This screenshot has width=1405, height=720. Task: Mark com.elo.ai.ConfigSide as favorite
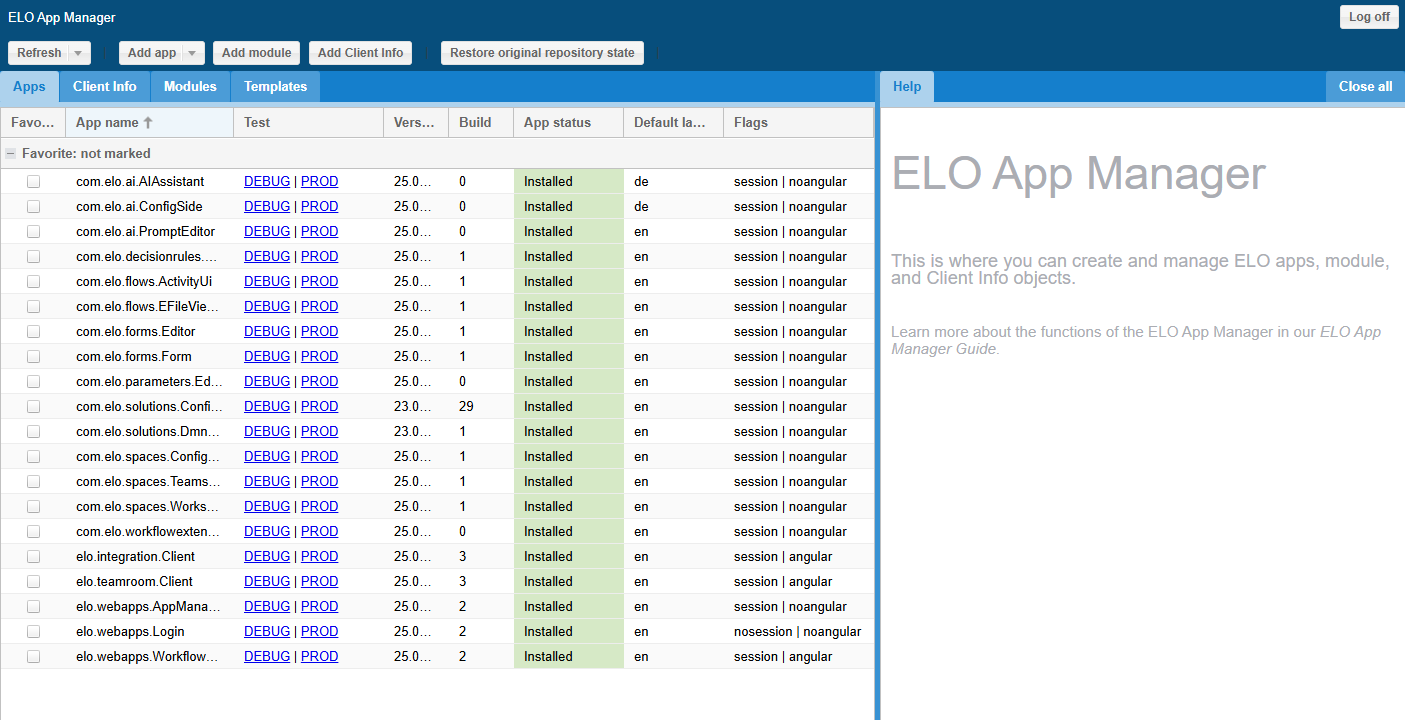coord(33,207)
